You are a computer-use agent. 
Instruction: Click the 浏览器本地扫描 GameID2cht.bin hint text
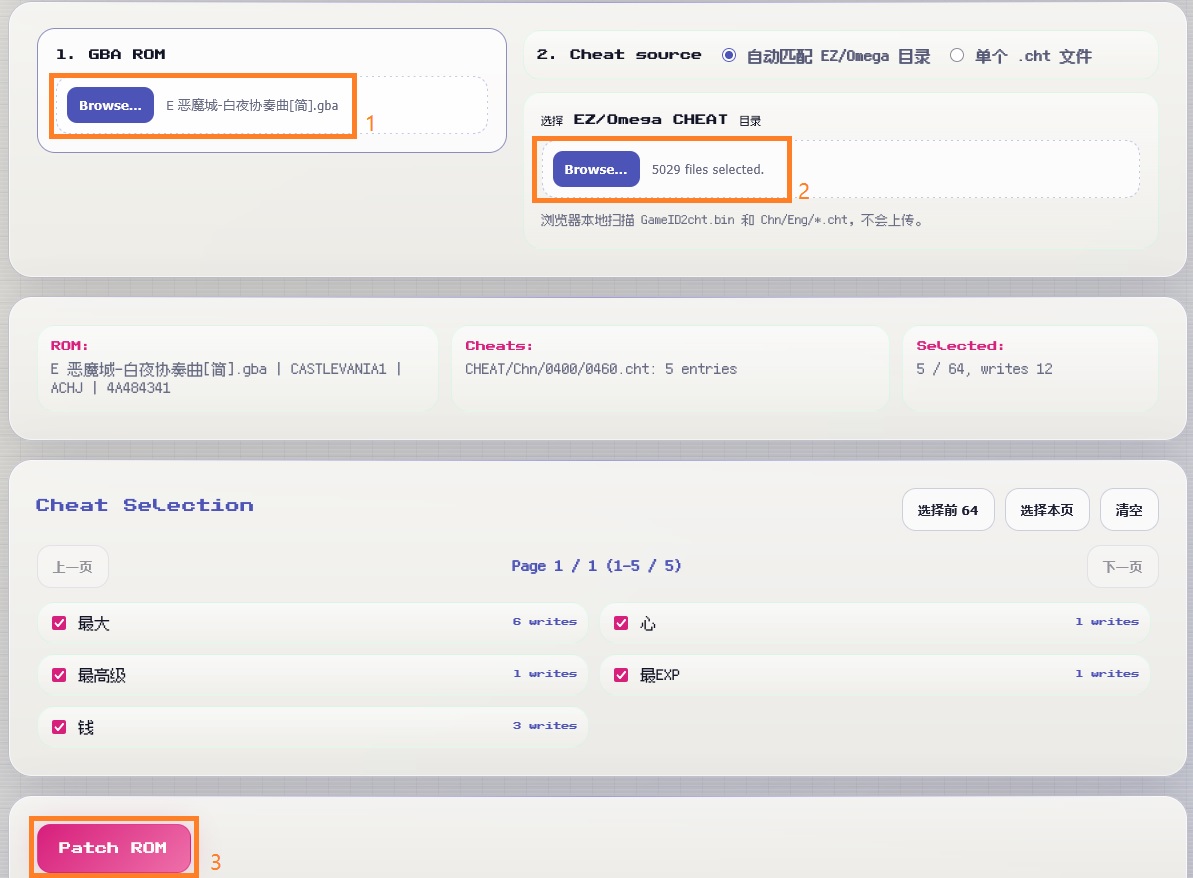(732, 220)
